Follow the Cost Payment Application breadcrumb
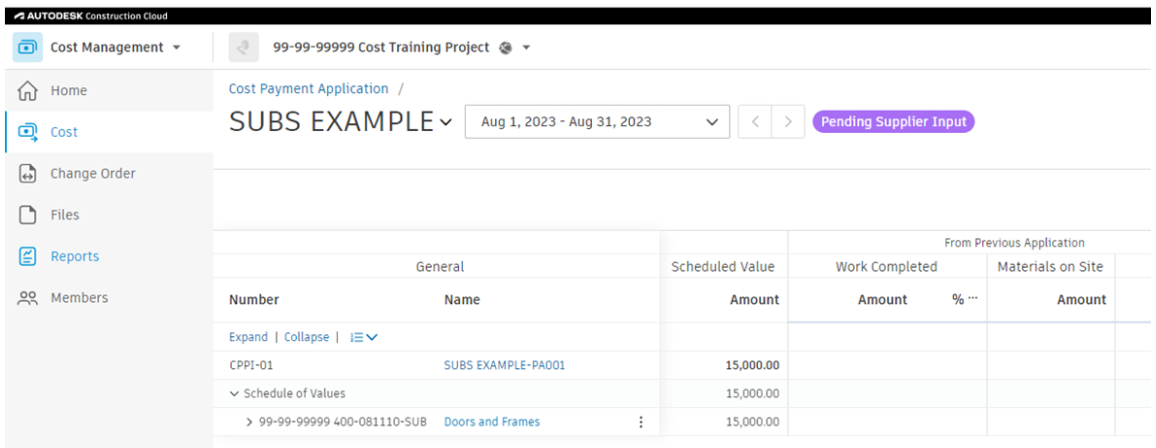Screen dimensions: 1156x448 [x=308, y=88]
